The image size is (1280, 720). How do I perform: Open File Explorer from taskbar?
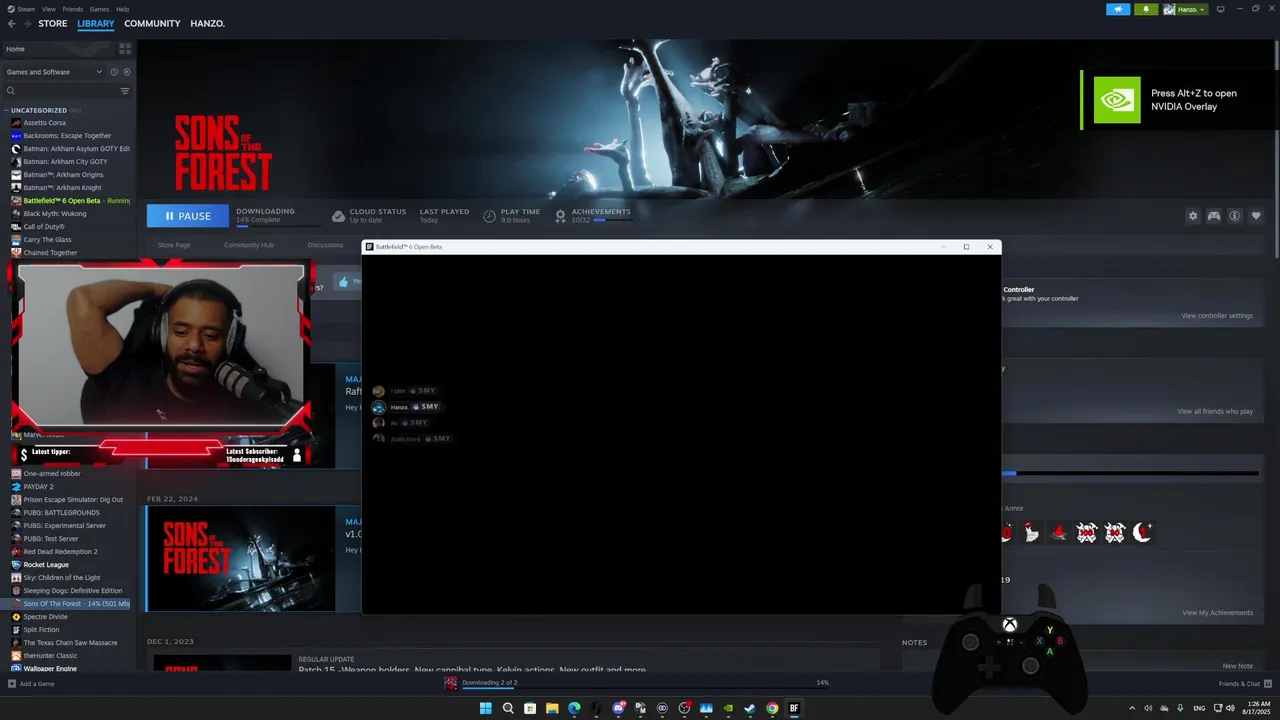(x=552, y=708)
